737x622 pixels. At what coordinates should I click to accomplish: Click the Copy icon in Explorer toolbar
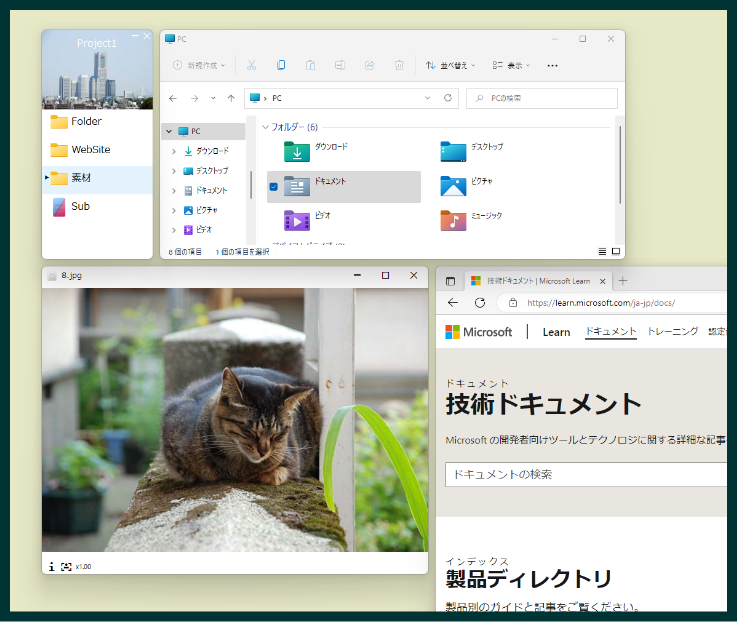(x=281, y=65)
